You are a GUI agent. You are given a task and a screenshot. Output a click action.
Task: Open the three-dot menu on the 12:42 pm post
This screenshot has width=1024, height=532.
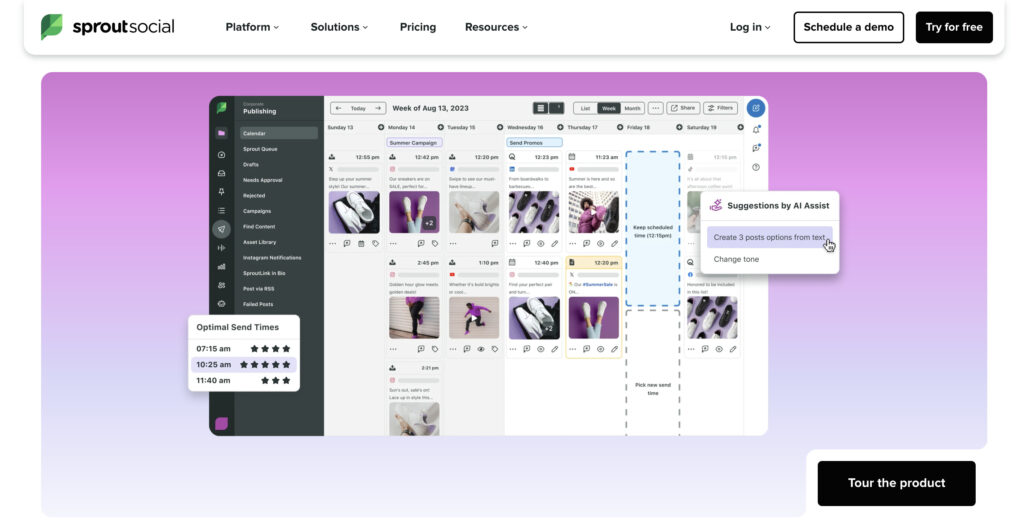tap(393, 243)
